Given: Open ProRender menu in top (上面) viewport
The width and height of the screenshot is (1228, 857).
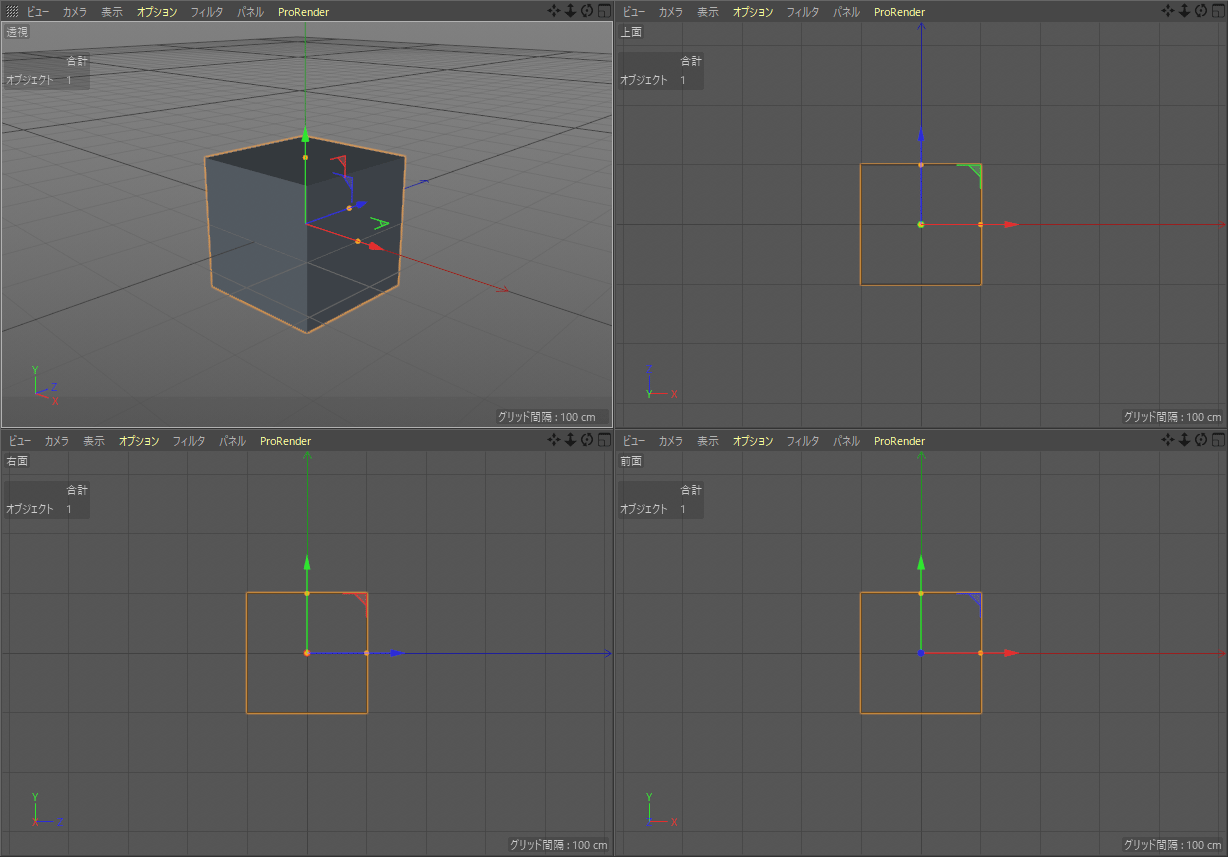Looking at the screenshot, I should pos(899,12).
